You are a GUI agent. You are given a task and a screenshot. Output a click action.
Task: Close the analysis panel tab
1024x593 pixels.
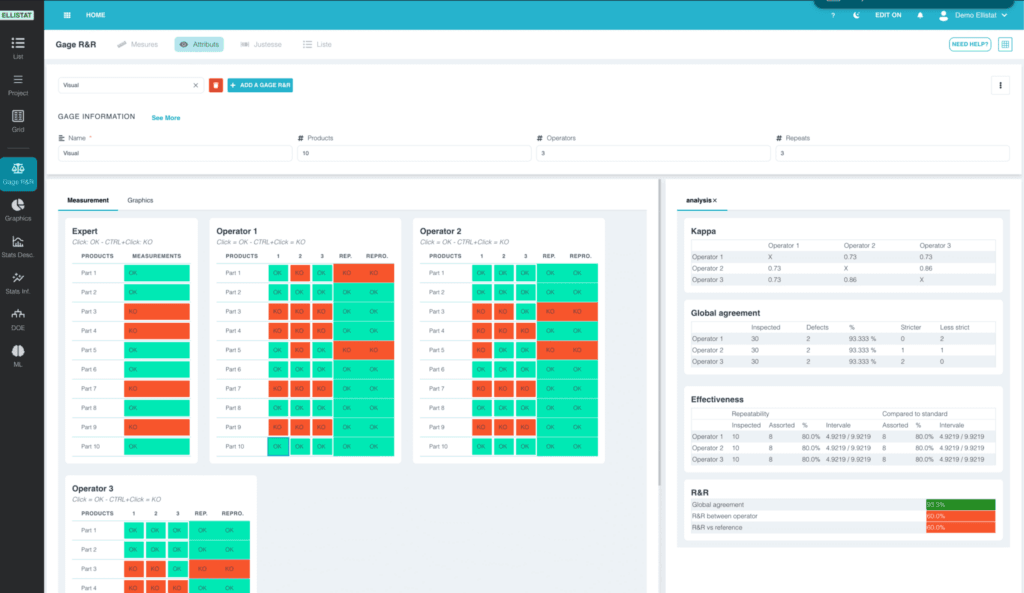[713, 200]
